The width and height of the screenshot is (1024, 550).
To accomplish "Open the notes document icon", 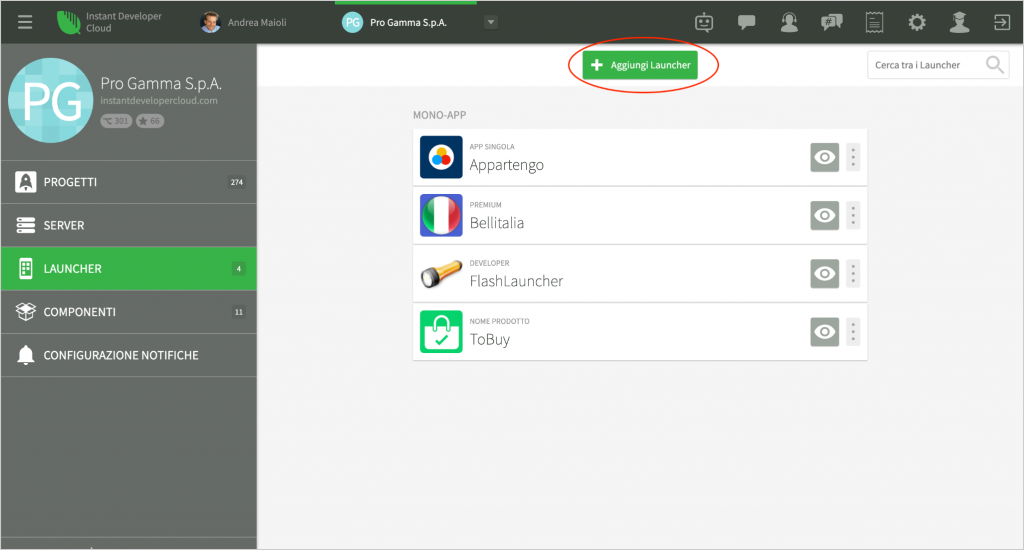I will pyautogui.click(x=874, y=22).
